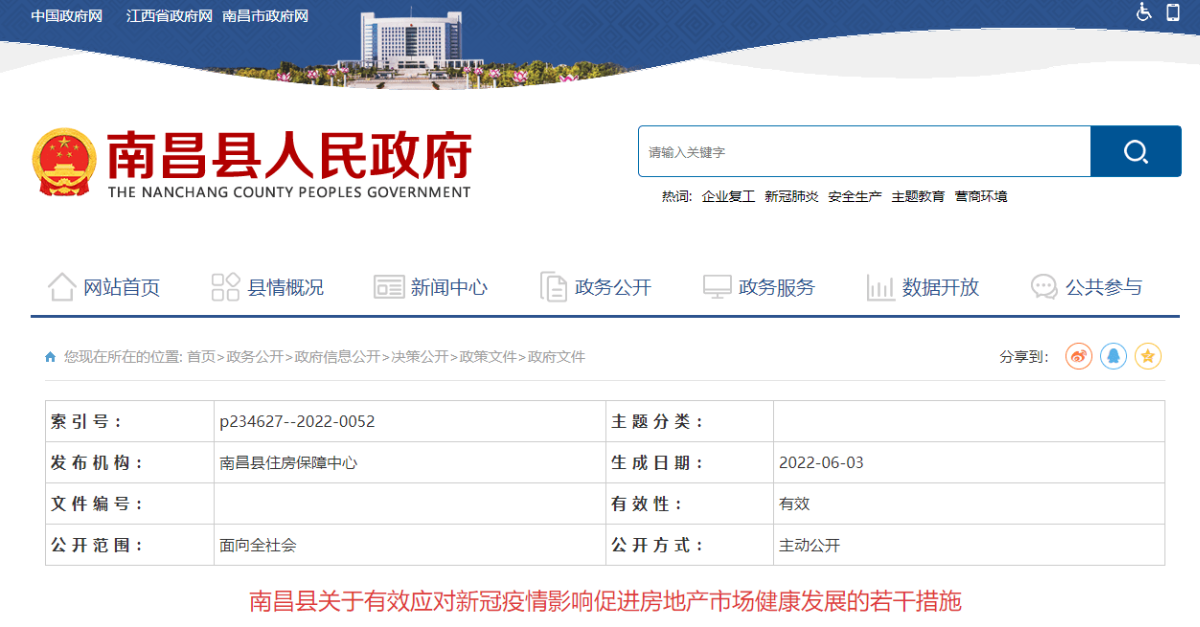Click the 南昌县人民政府 site title
The image size is (1200, 627).
[x=288, y=154]
